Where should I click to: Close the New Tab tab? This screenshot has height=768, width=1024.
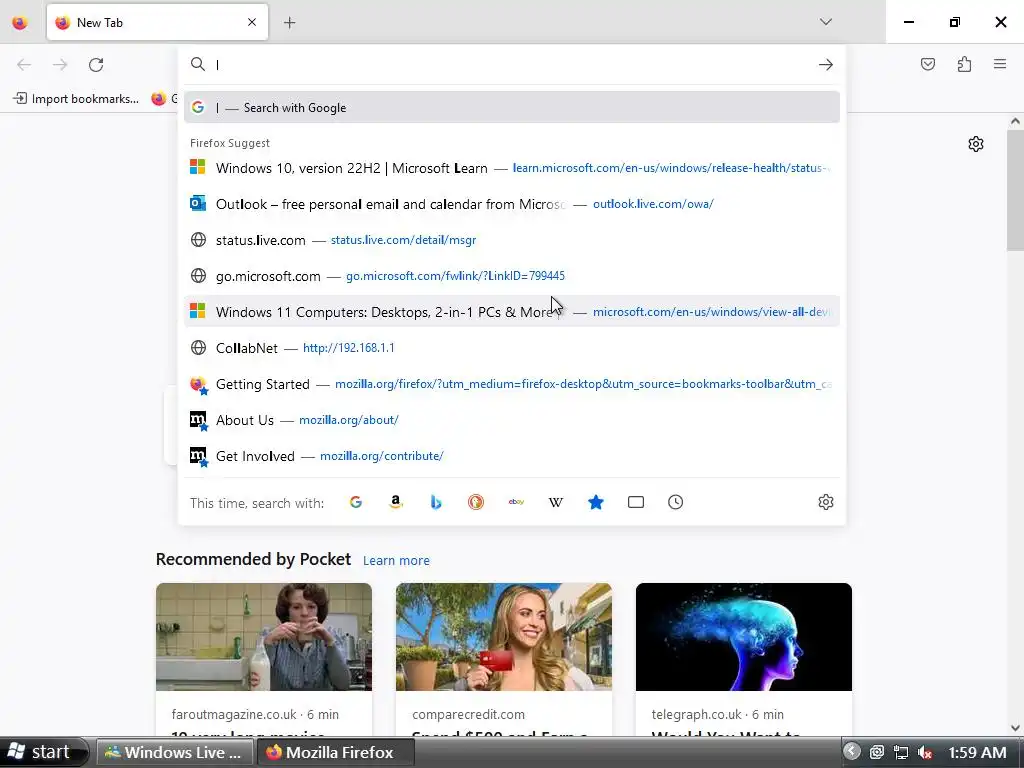click(x=252, y=22)
